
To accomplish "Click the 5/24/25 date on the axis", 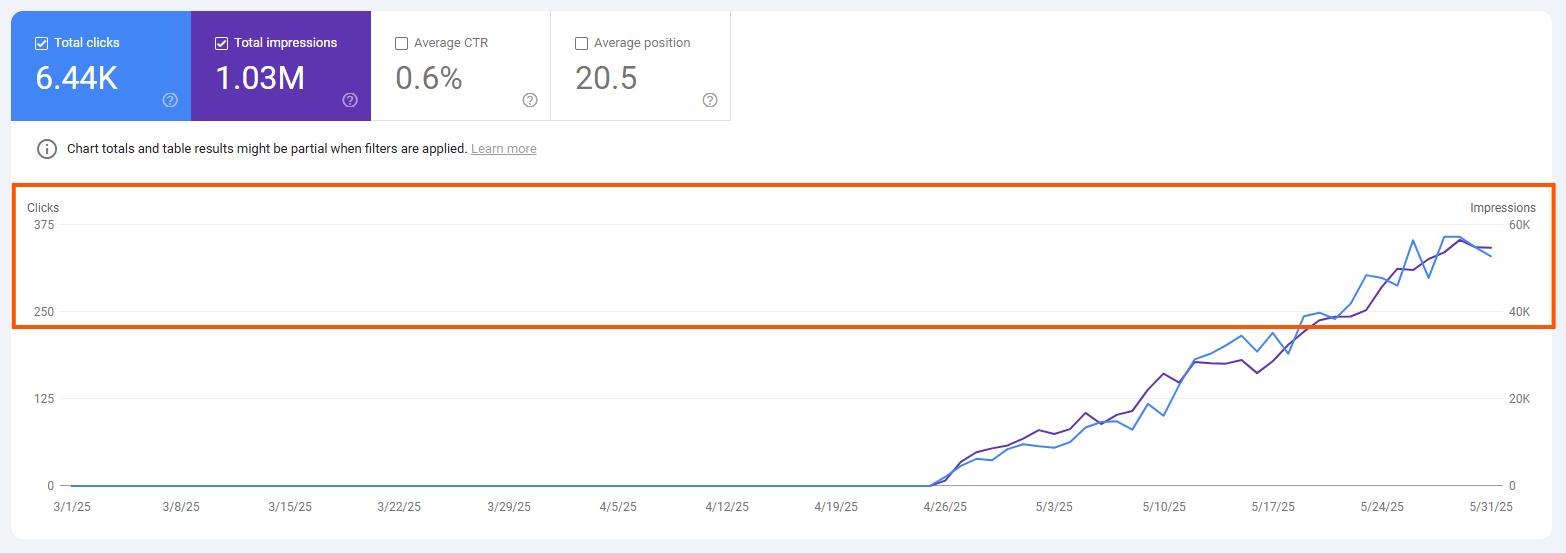I will pos(1382,507).
